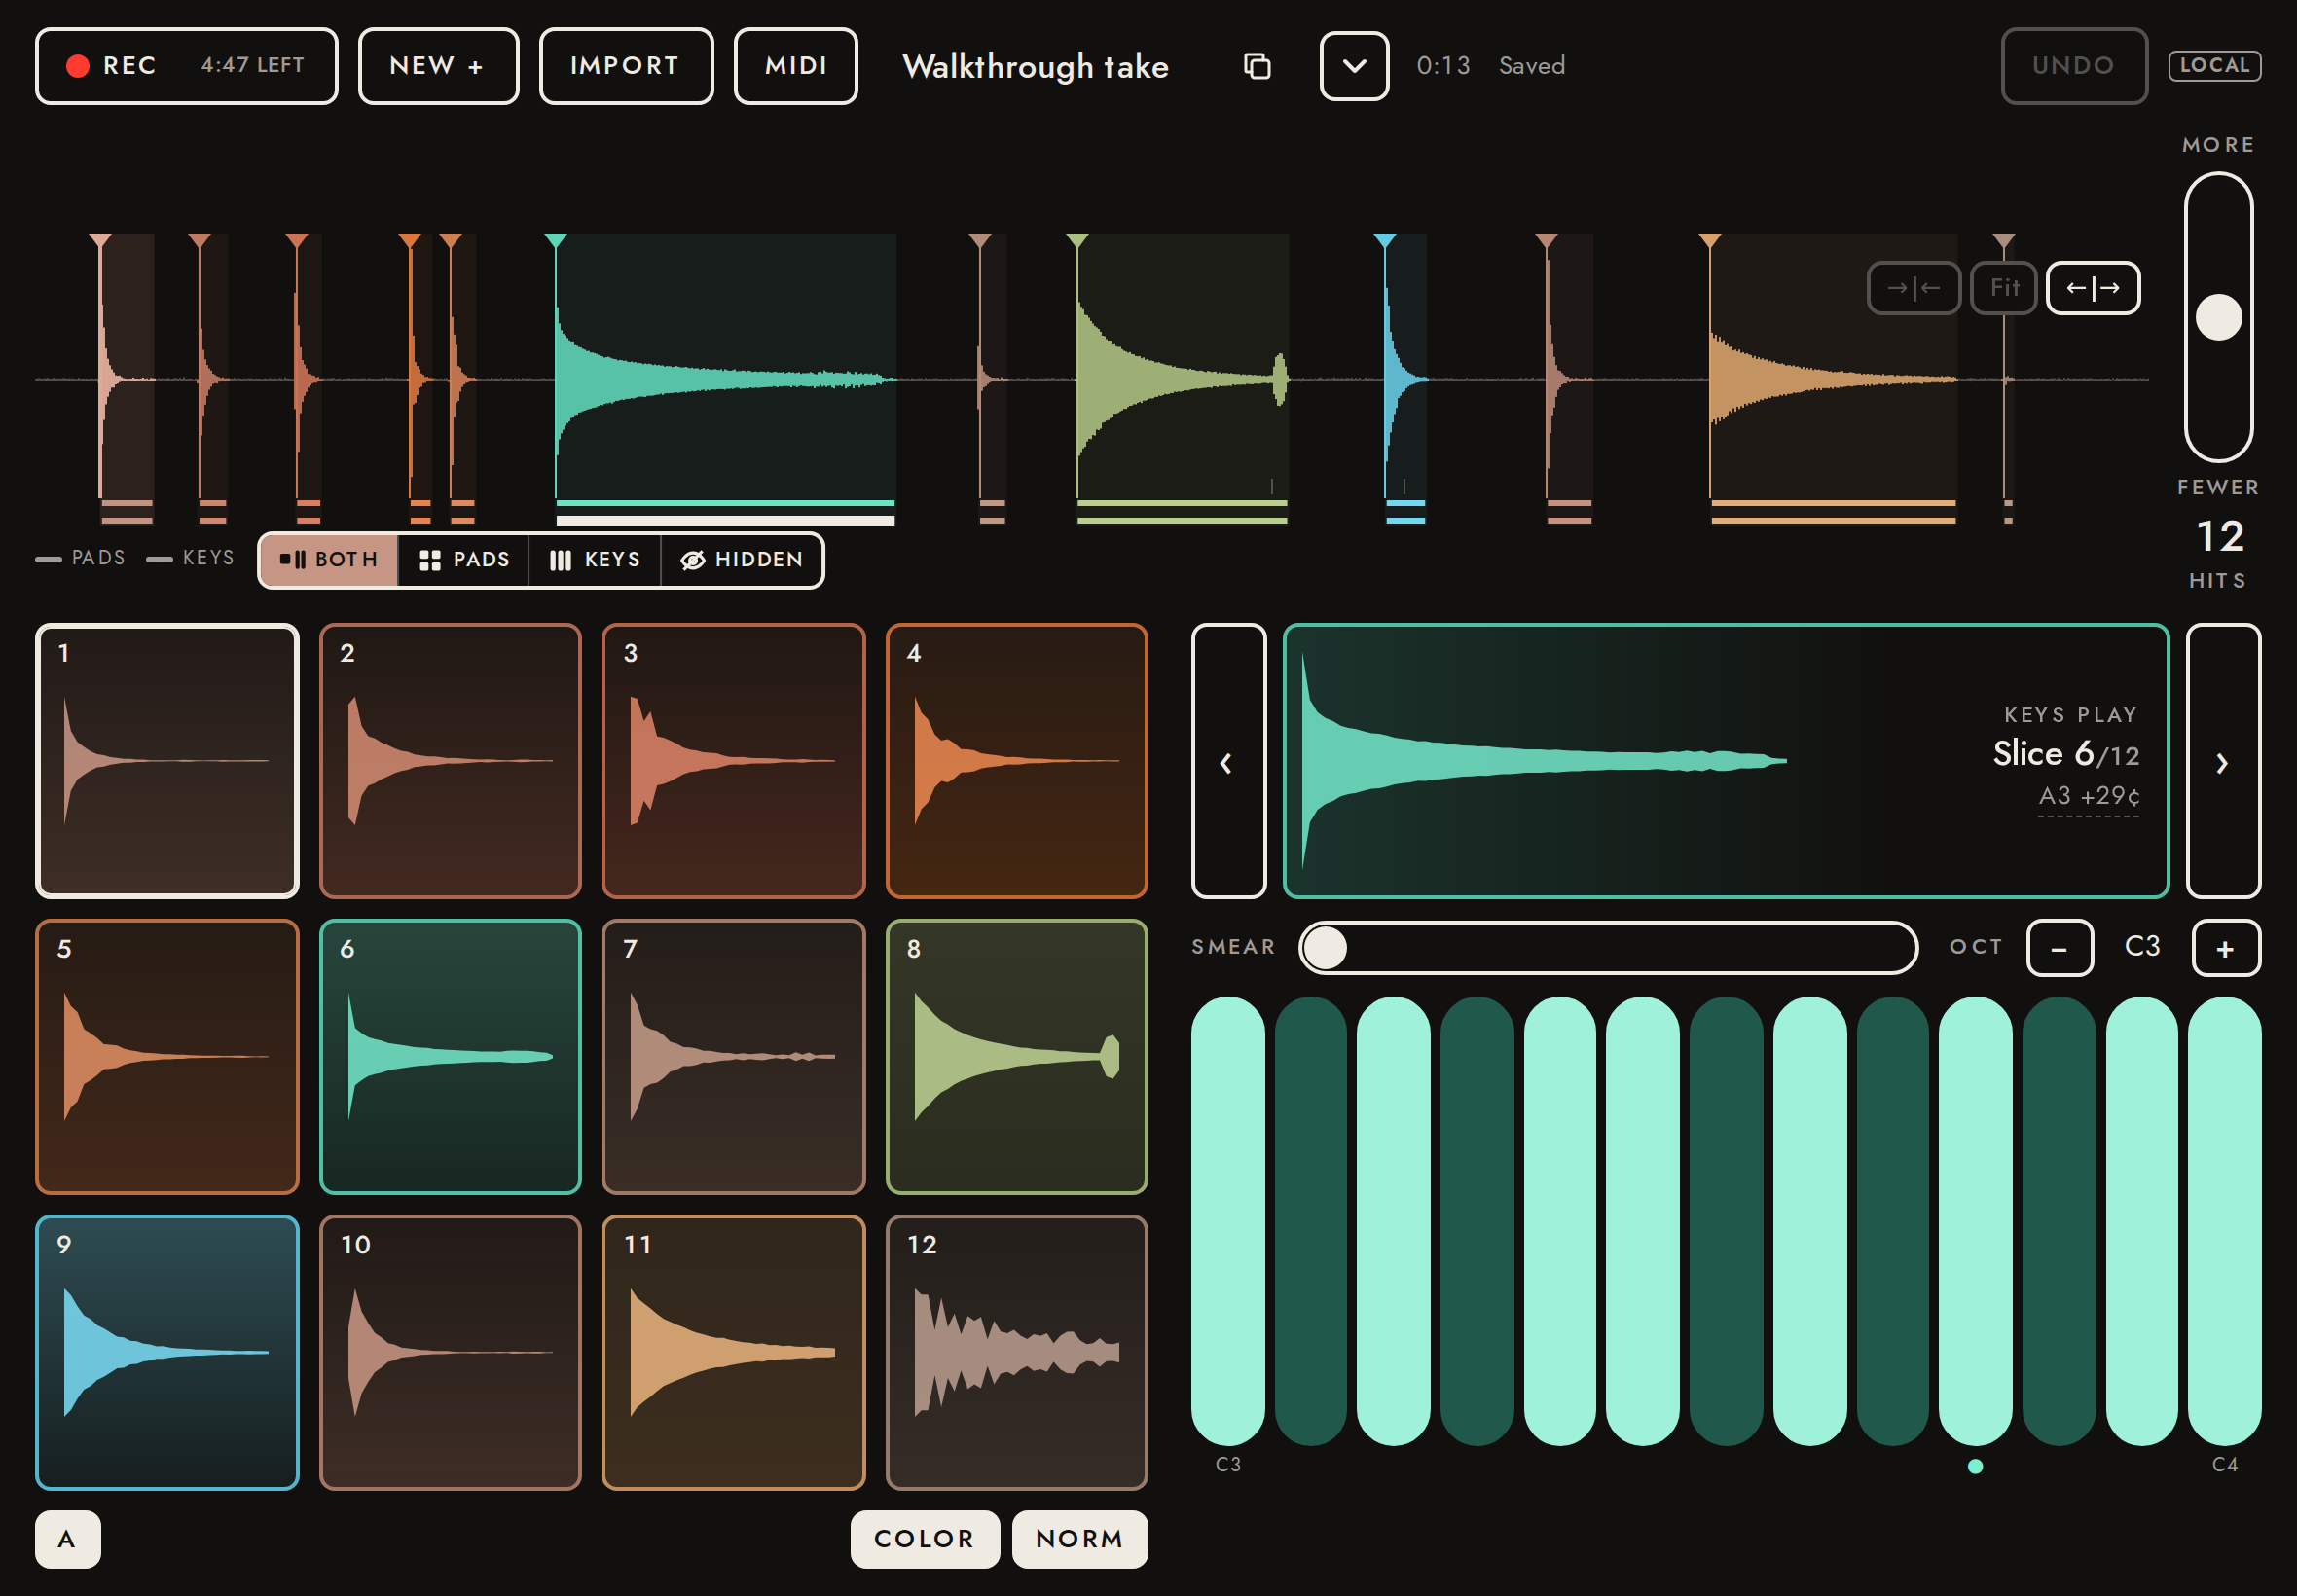Trigger pad 1

(x=167, y=761)
